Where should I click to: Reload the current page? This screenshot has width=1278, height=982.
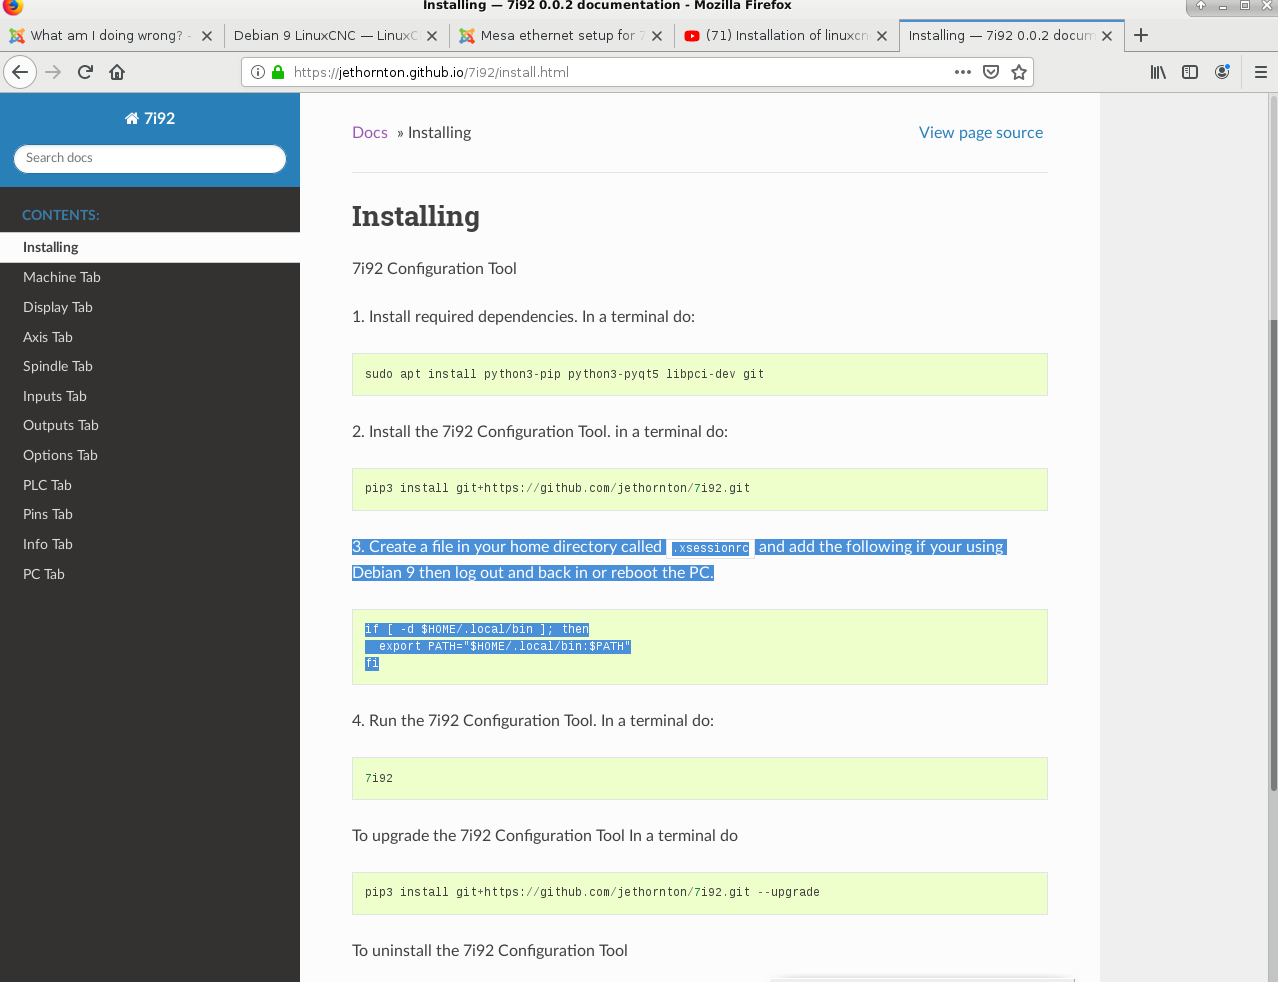tap(85, 72)
